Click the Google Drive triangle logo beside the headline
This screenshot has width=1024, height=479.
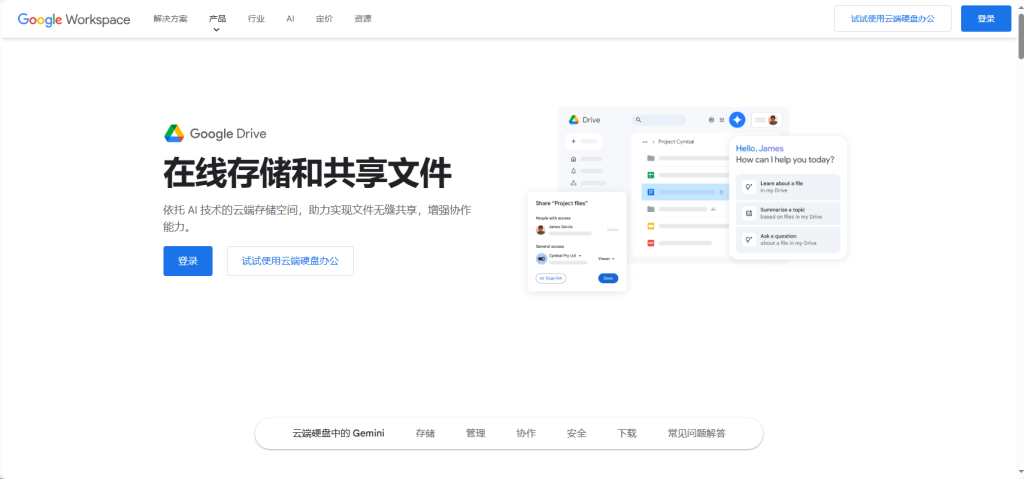[x=174, y=133]
